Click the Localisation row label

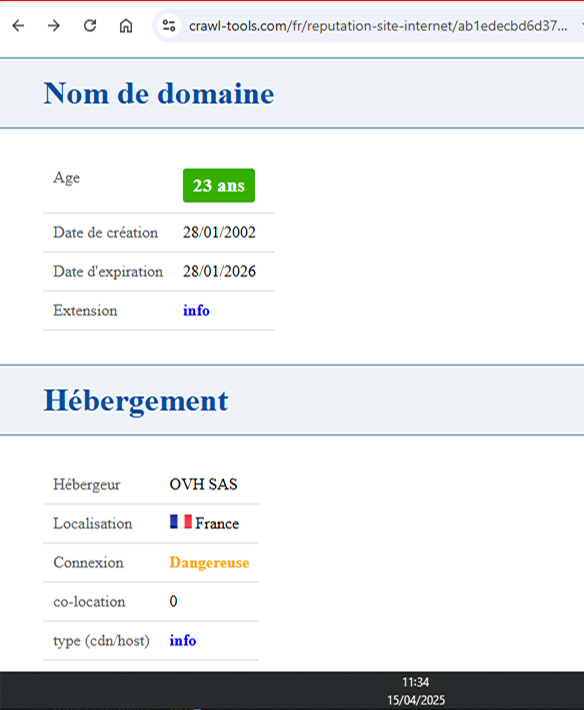coord(93,523)
